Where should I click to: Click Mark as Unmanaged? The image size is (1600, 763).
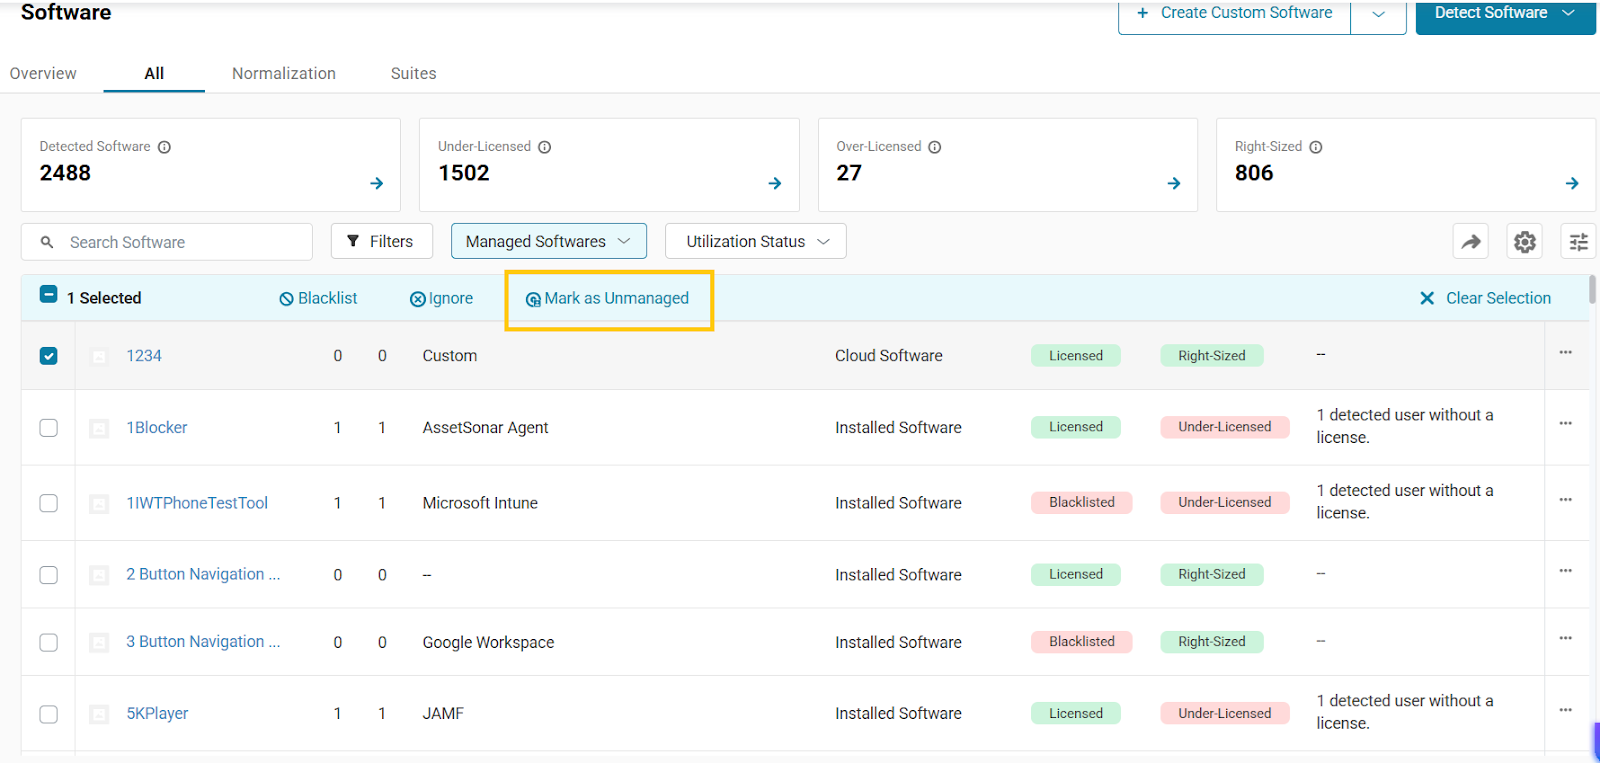click(x=608, y=299)
